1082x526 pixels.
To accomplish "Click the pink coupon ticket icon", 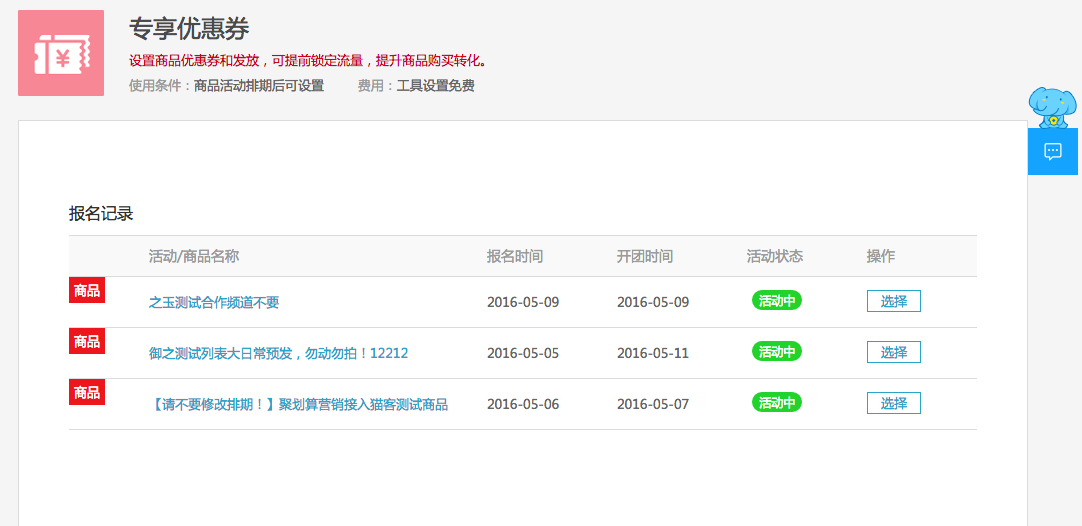I will tap(61, 53).
